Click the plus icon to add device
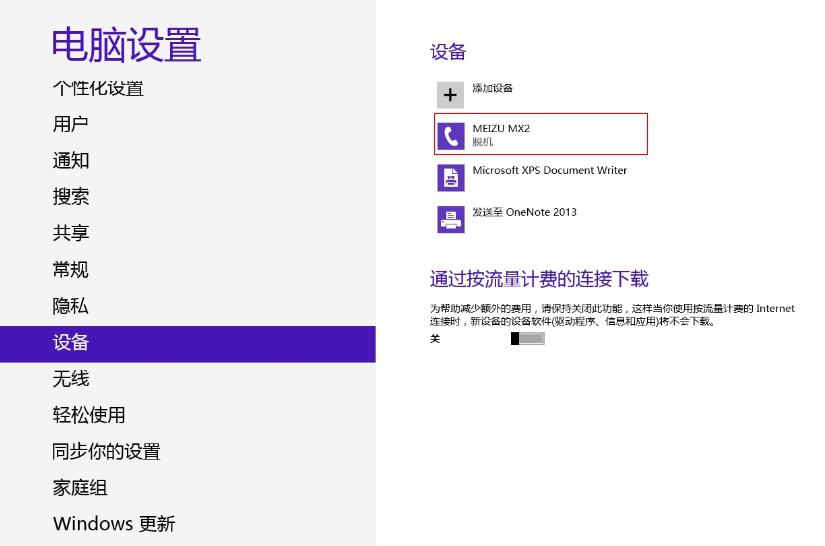This screenshot has height=546, width=825. 450,95
